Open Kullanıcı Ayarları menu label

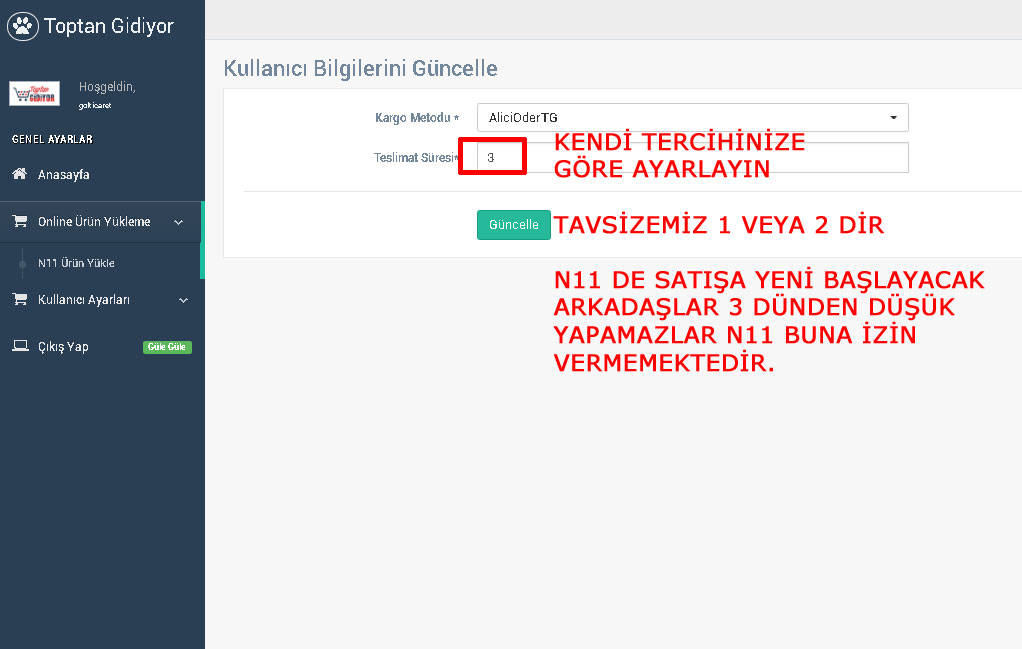[x=84, y=300]
